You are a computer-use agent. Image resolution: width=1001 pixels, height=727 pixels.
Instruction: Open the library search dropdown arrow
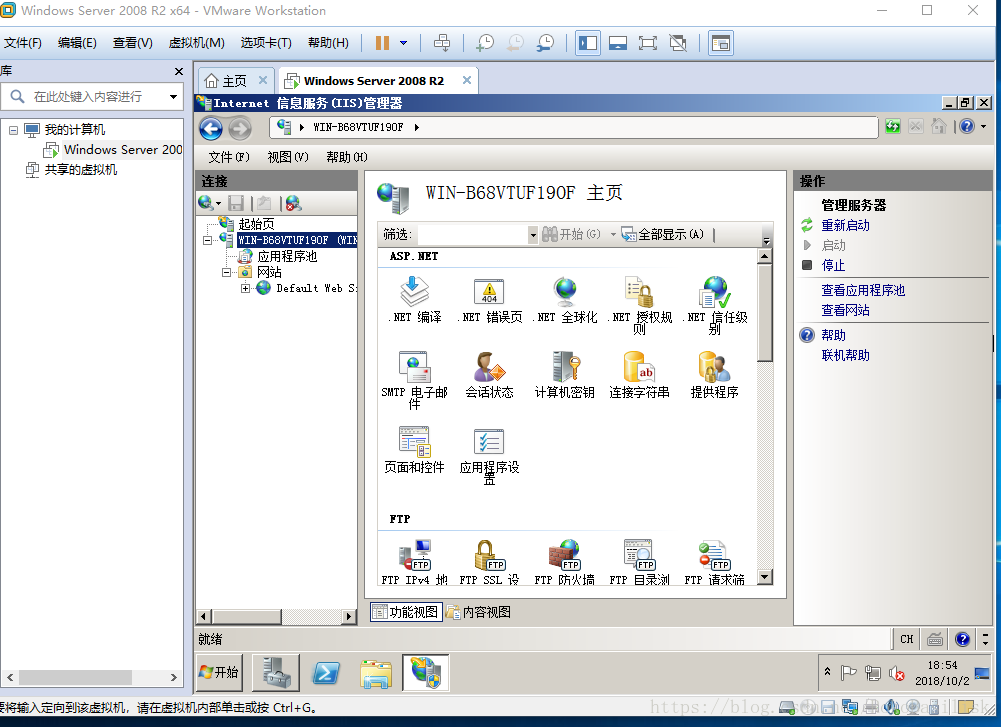point(173,96)
